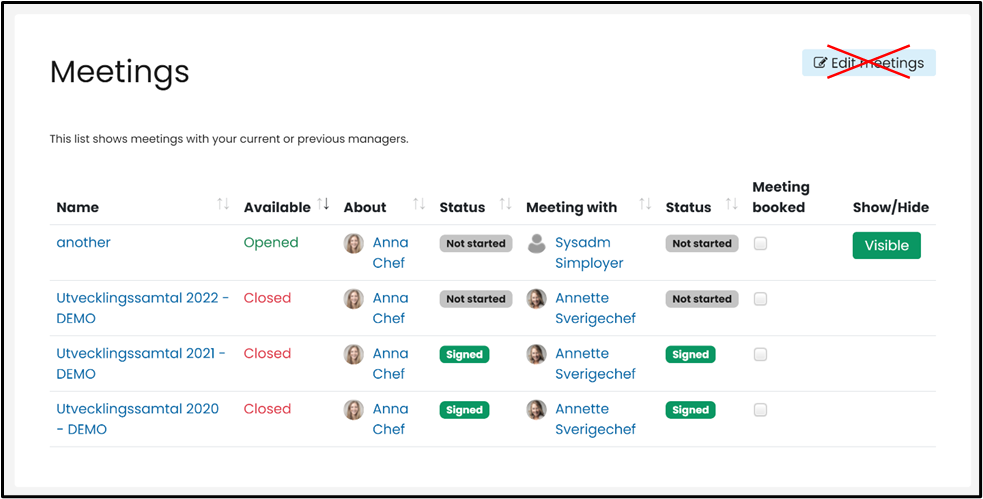Screen dimensions: 983x499
Task: Tick Meeting booked for Utvecklingssamtal 2021
Action: [x=761, y=354]
